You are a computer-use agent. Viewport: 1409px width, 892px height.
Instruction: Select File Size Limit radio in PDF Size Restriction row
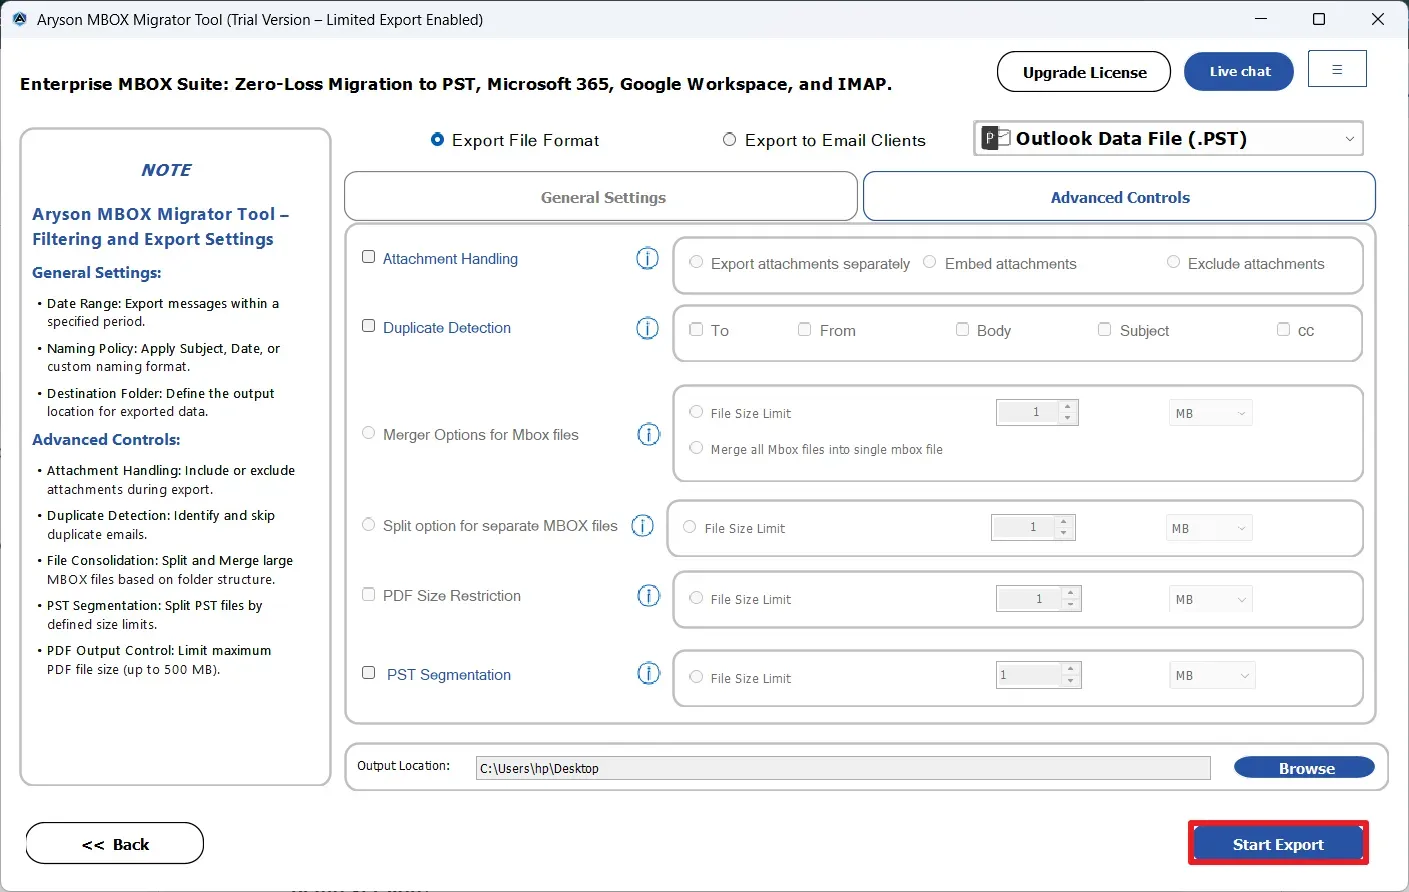(x=696, y=597)
